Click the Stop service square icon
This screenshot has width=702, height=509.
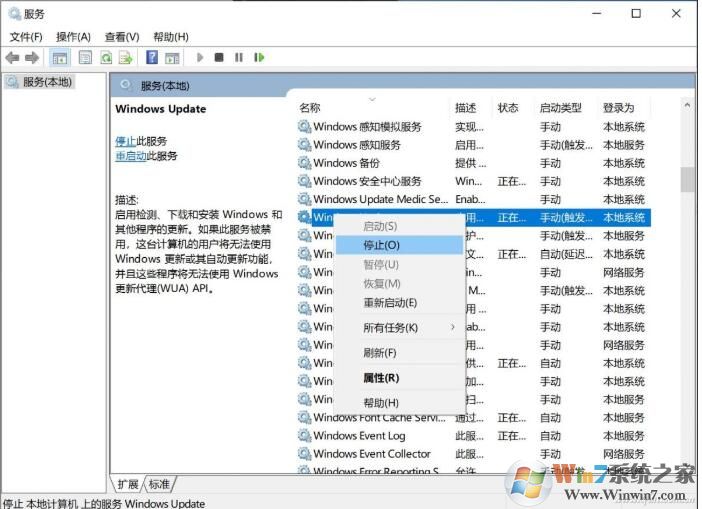pos(219,57)
